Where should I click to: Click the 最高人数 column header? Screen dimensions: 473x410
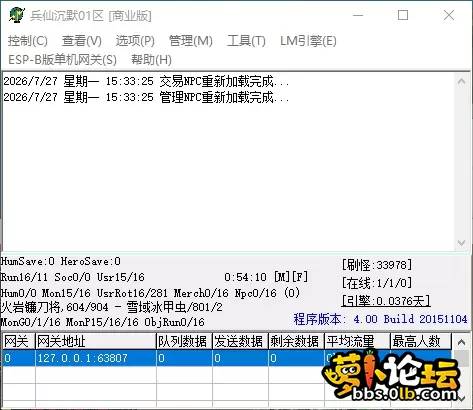pyautogui.click(x=421, y=341)
